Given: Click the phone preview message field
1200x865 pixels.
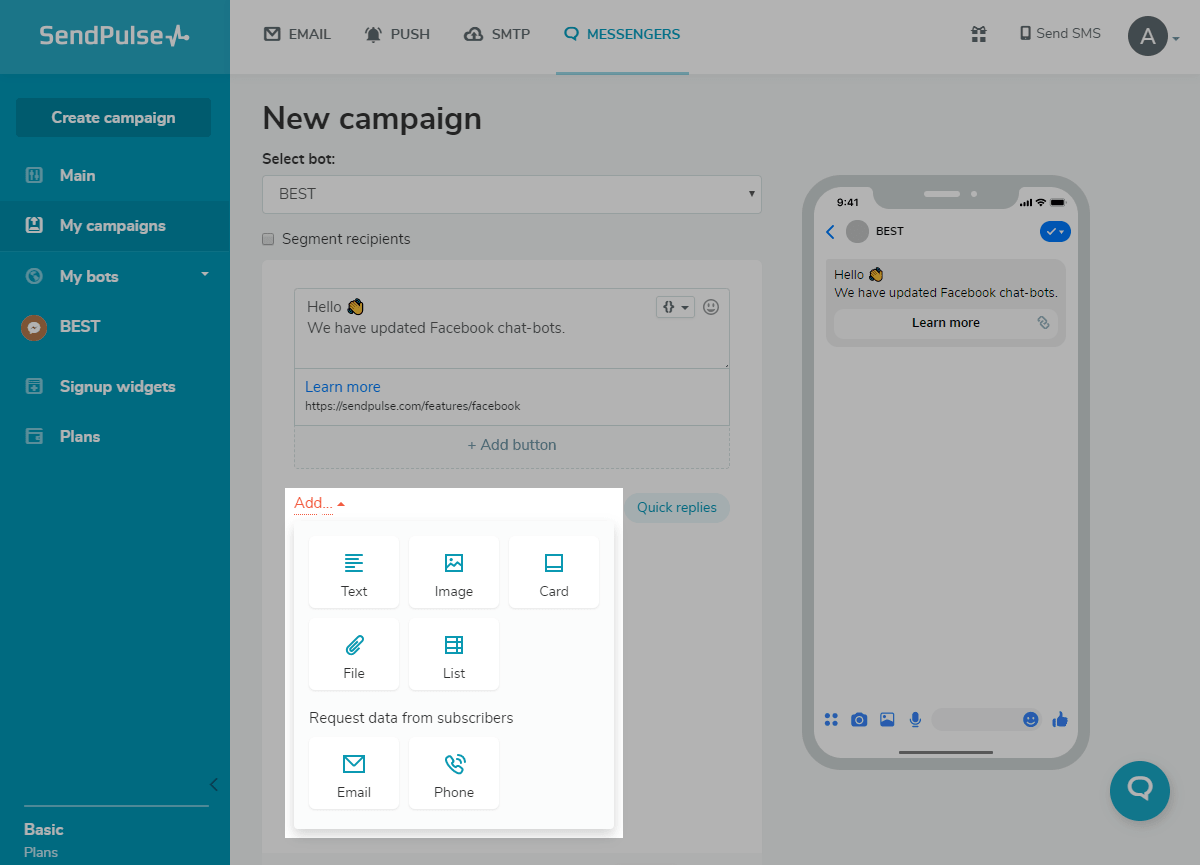Looking at the screenshot, I should [x=988, y=719].
